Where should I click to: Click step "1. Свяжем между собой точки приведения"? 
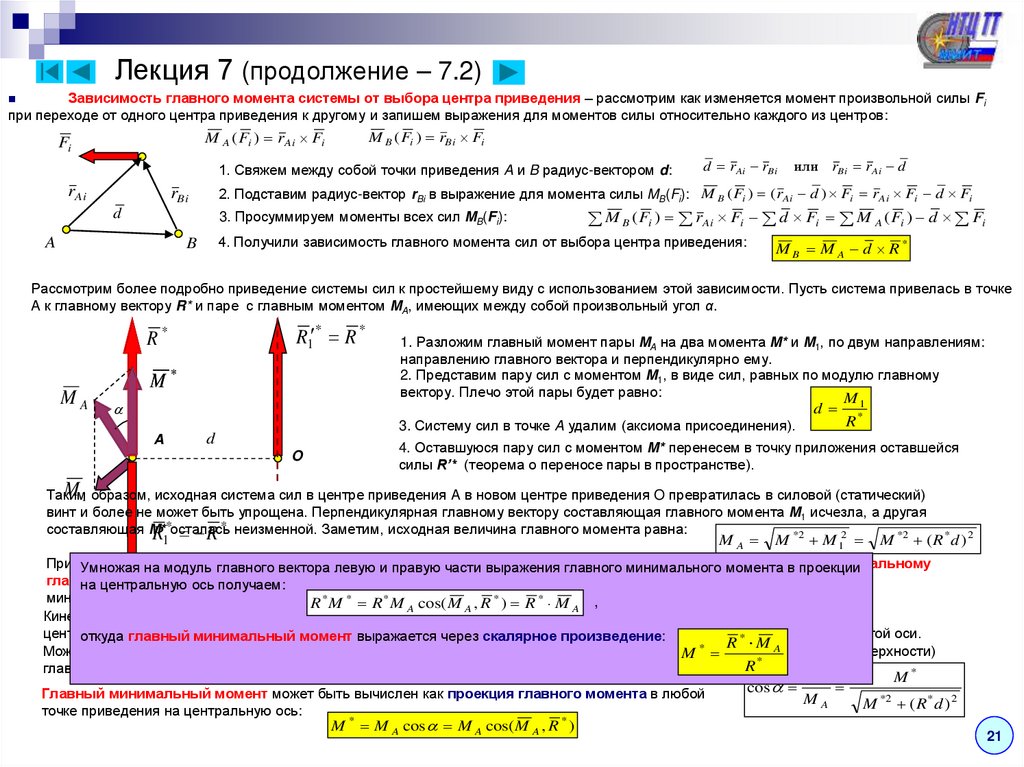tap(445, 171)
